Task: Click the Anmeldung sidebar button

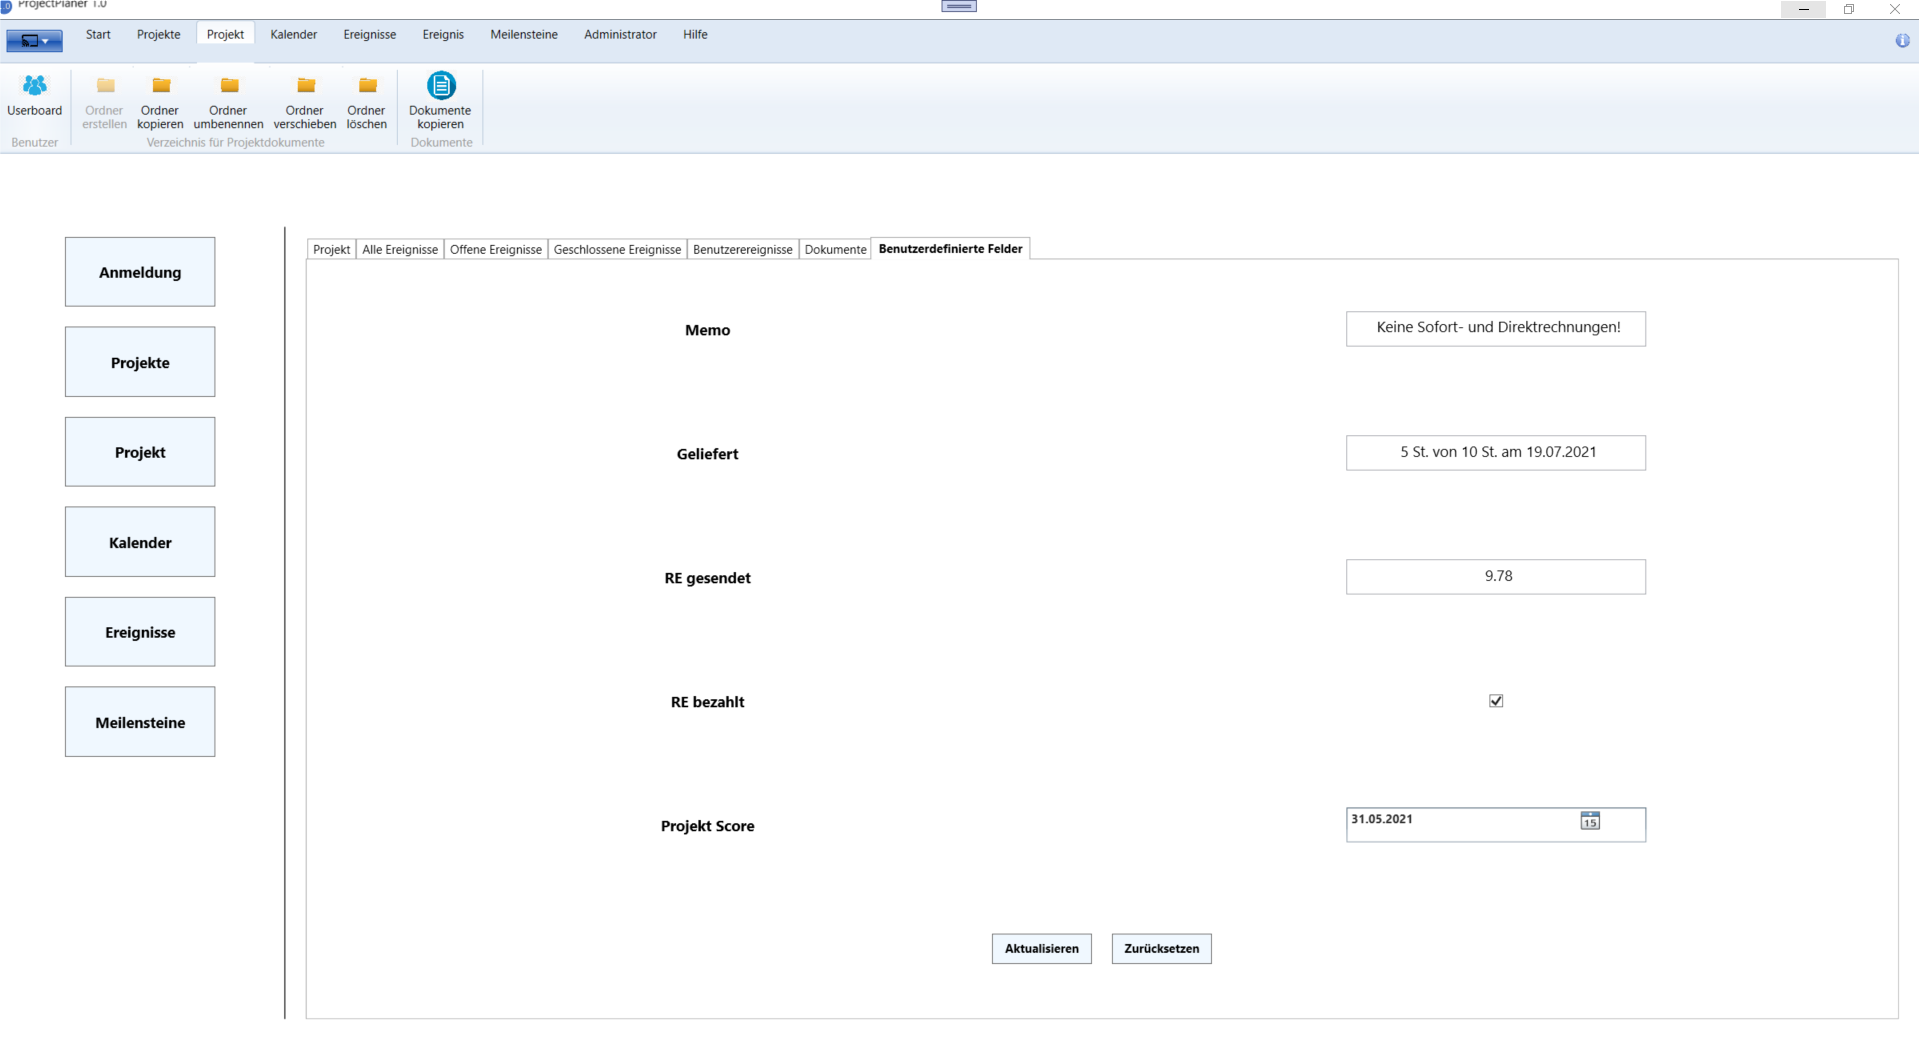Action: pyautogui.click(x=140, y=272)
